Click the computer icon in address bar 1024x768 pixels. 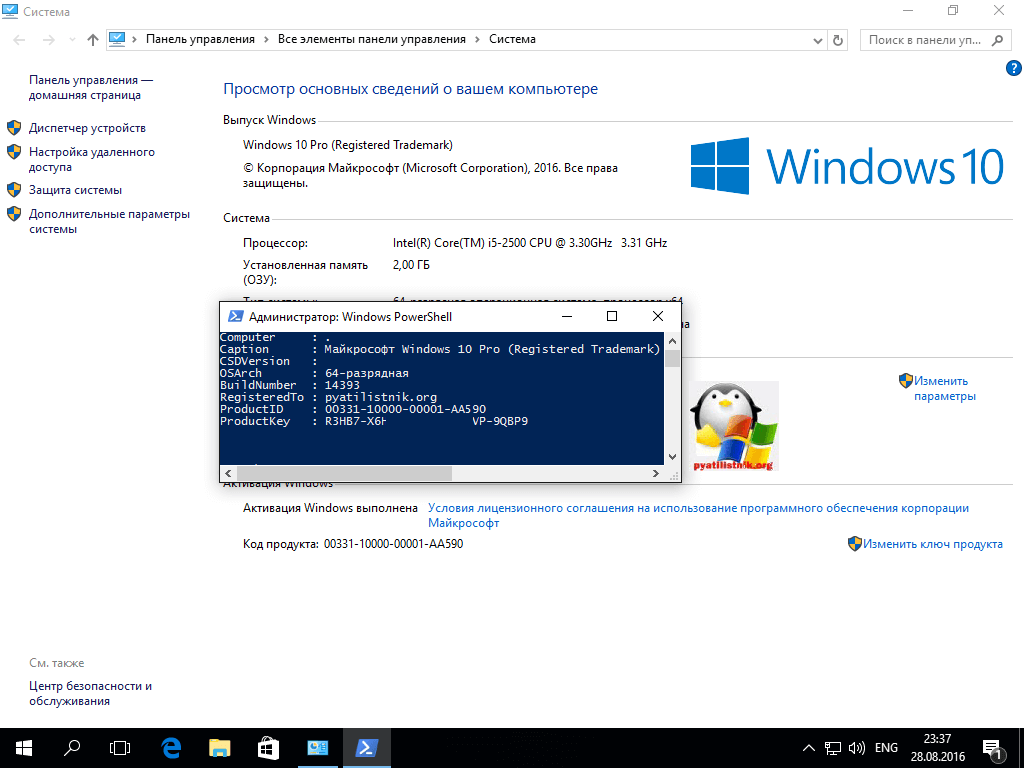(x=117, y=39)
